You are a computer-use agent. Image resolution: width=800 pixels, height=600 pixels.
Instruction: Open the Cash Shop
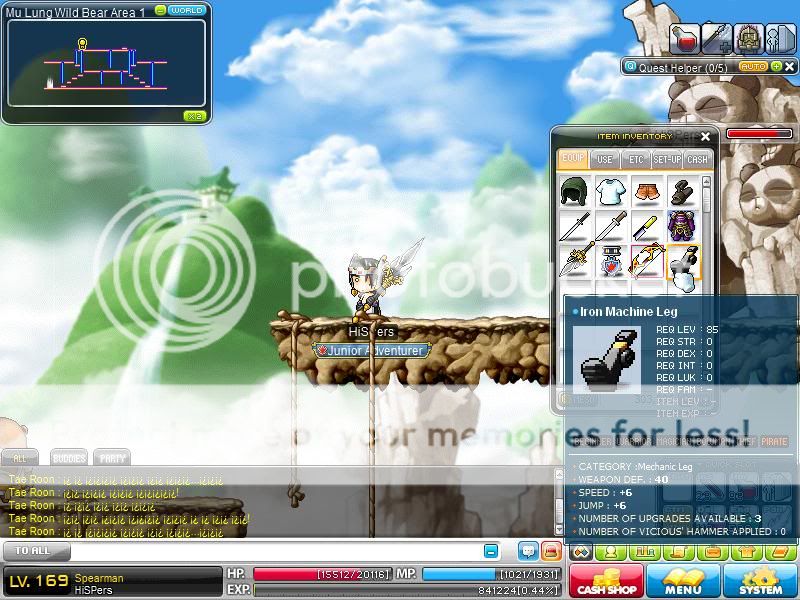(x=605, y=581)
